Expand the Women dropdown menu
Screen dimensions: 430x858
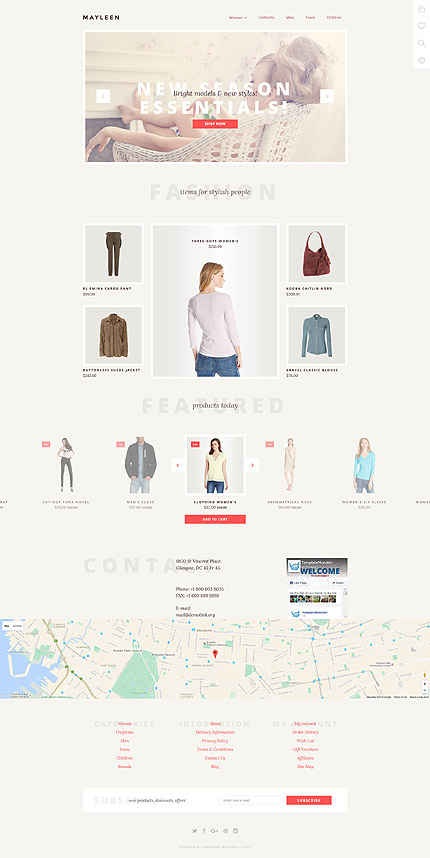point(238,18)
